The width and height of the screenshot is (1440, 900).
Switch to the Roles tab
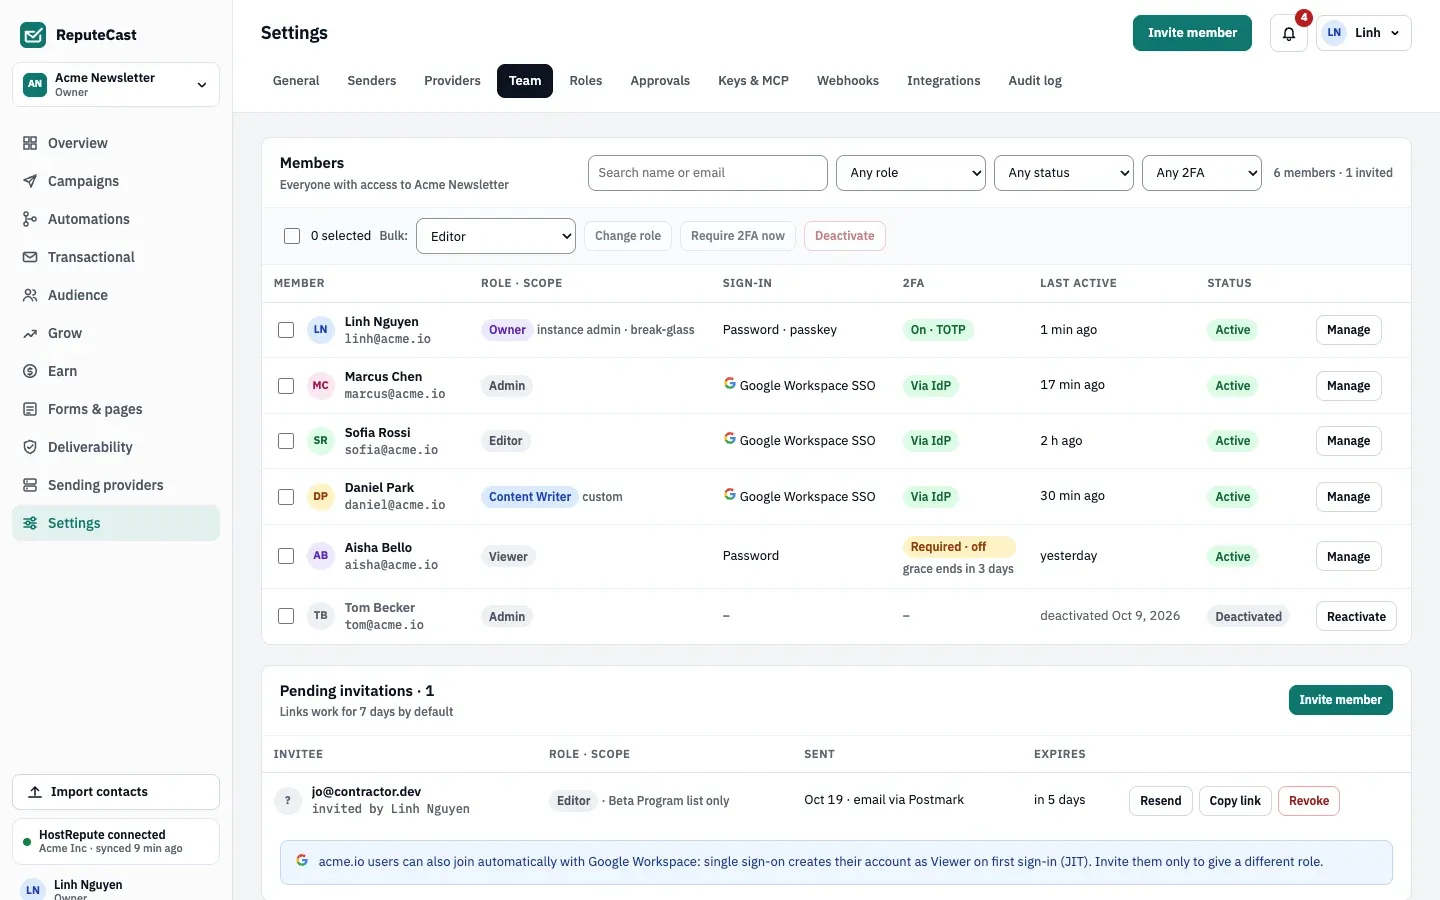(586, 81)
